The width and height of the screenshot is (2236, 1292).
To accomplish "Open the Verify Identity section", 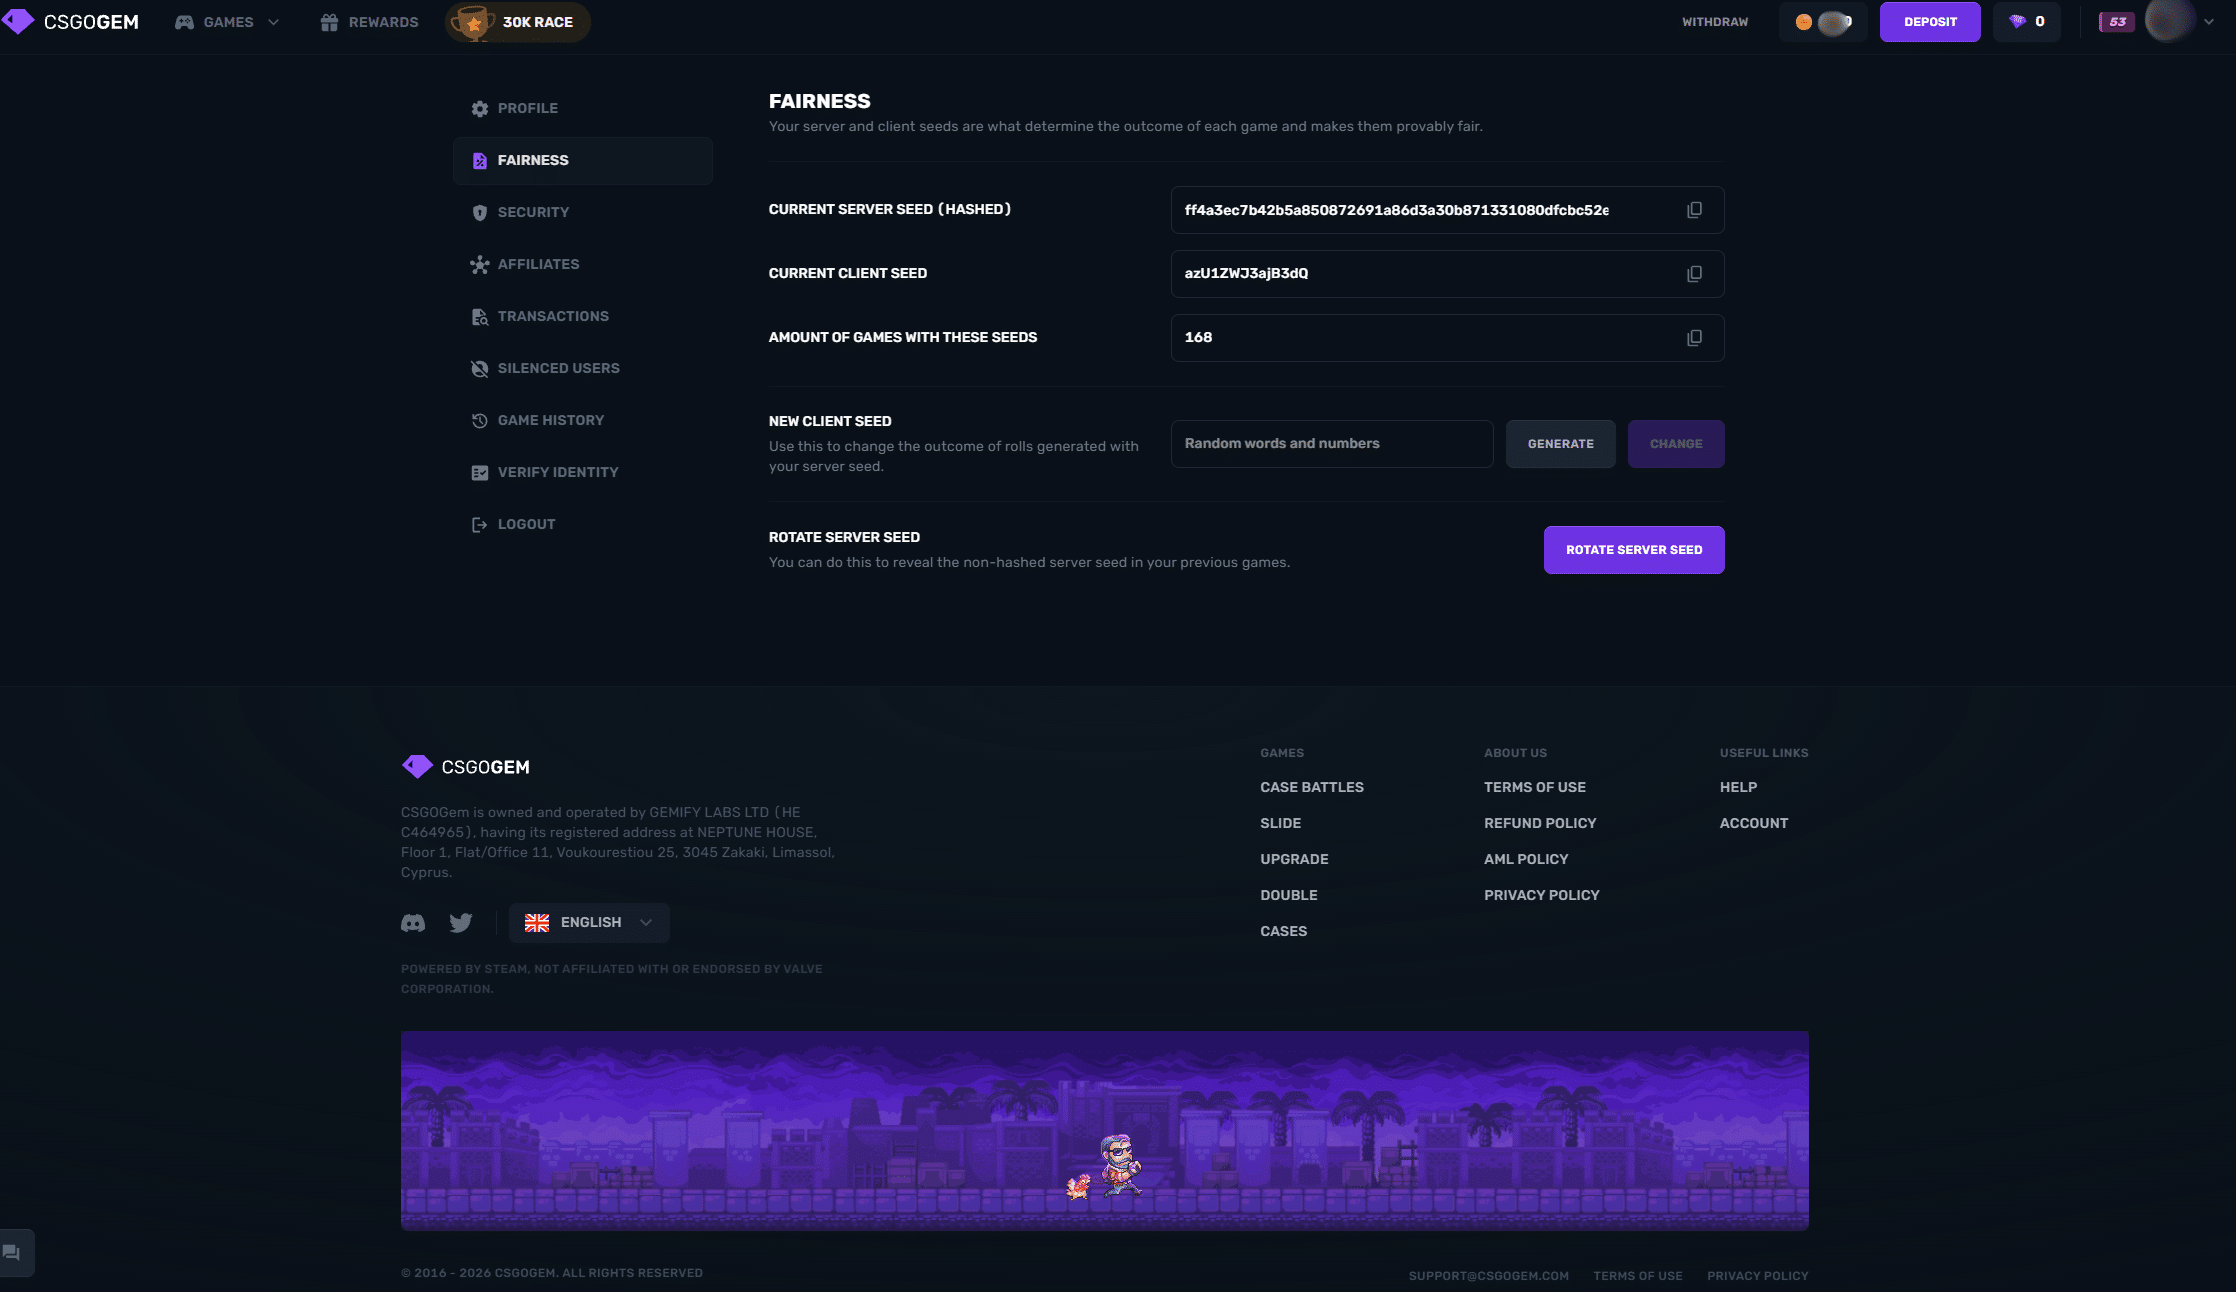I will pyautogui.click(x=583, y=472).
